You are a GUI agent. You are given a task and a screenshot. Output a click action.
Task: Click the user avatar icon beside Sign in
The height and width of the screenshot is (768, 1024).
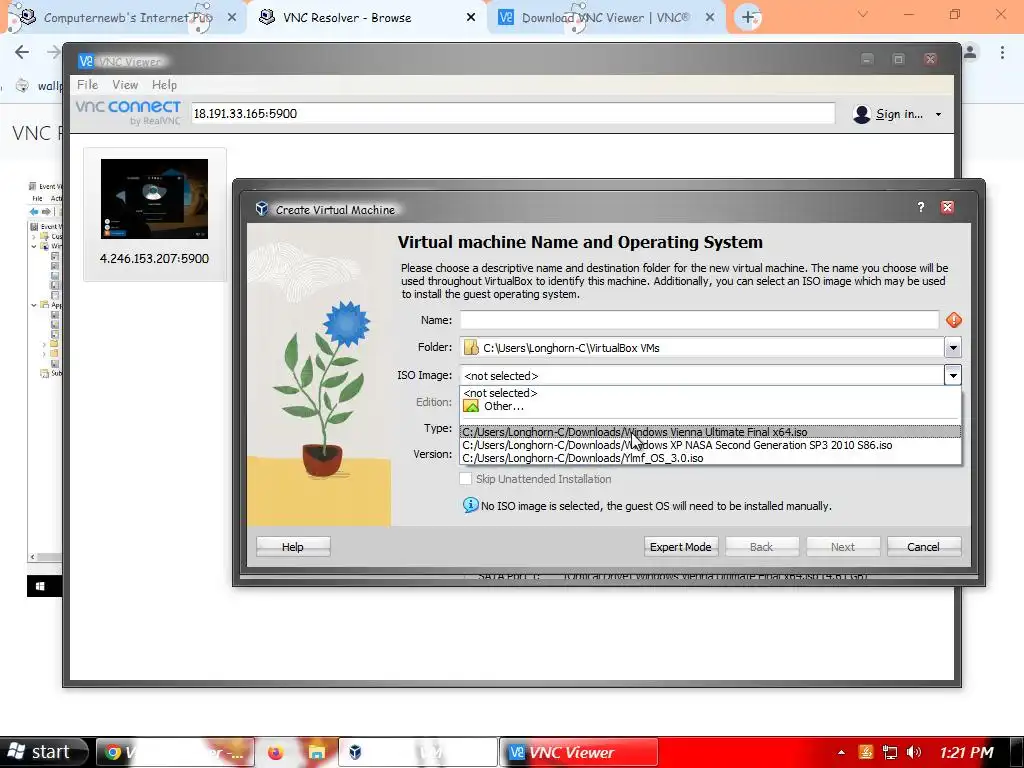coord(861,114)
